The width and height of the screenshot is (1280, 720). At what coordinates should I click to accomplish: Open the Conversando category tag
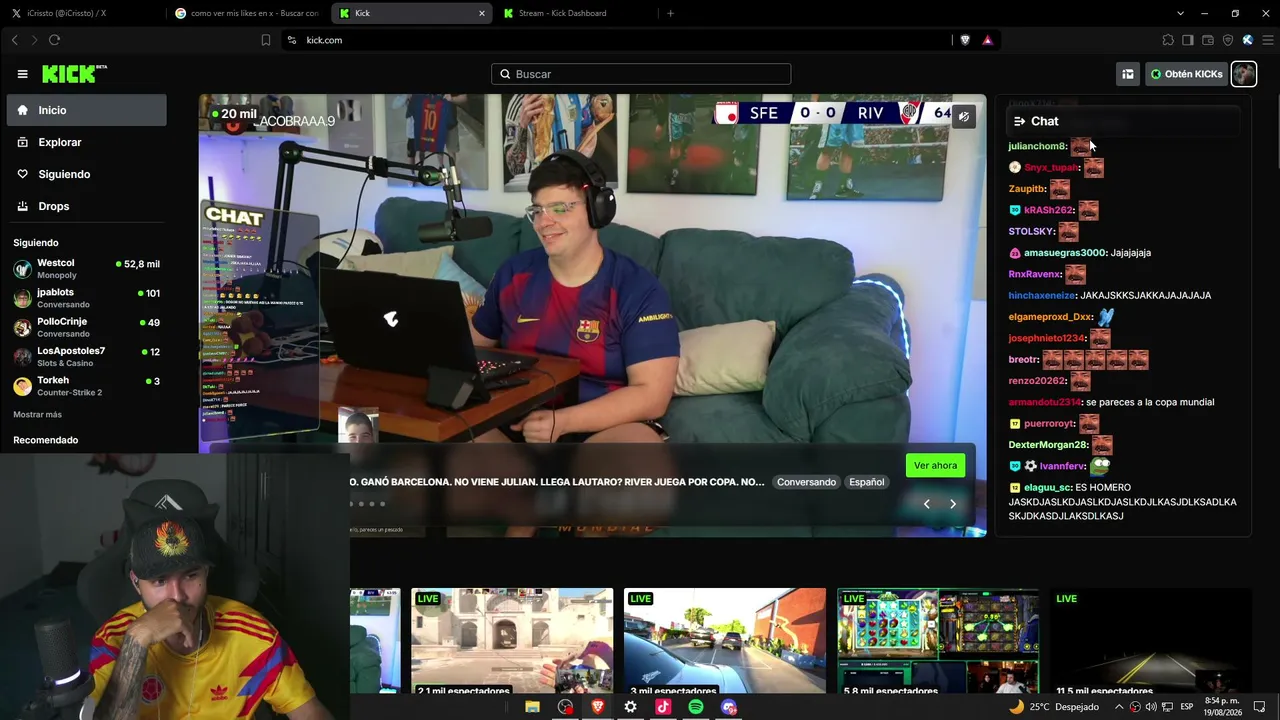pos(806,482)
